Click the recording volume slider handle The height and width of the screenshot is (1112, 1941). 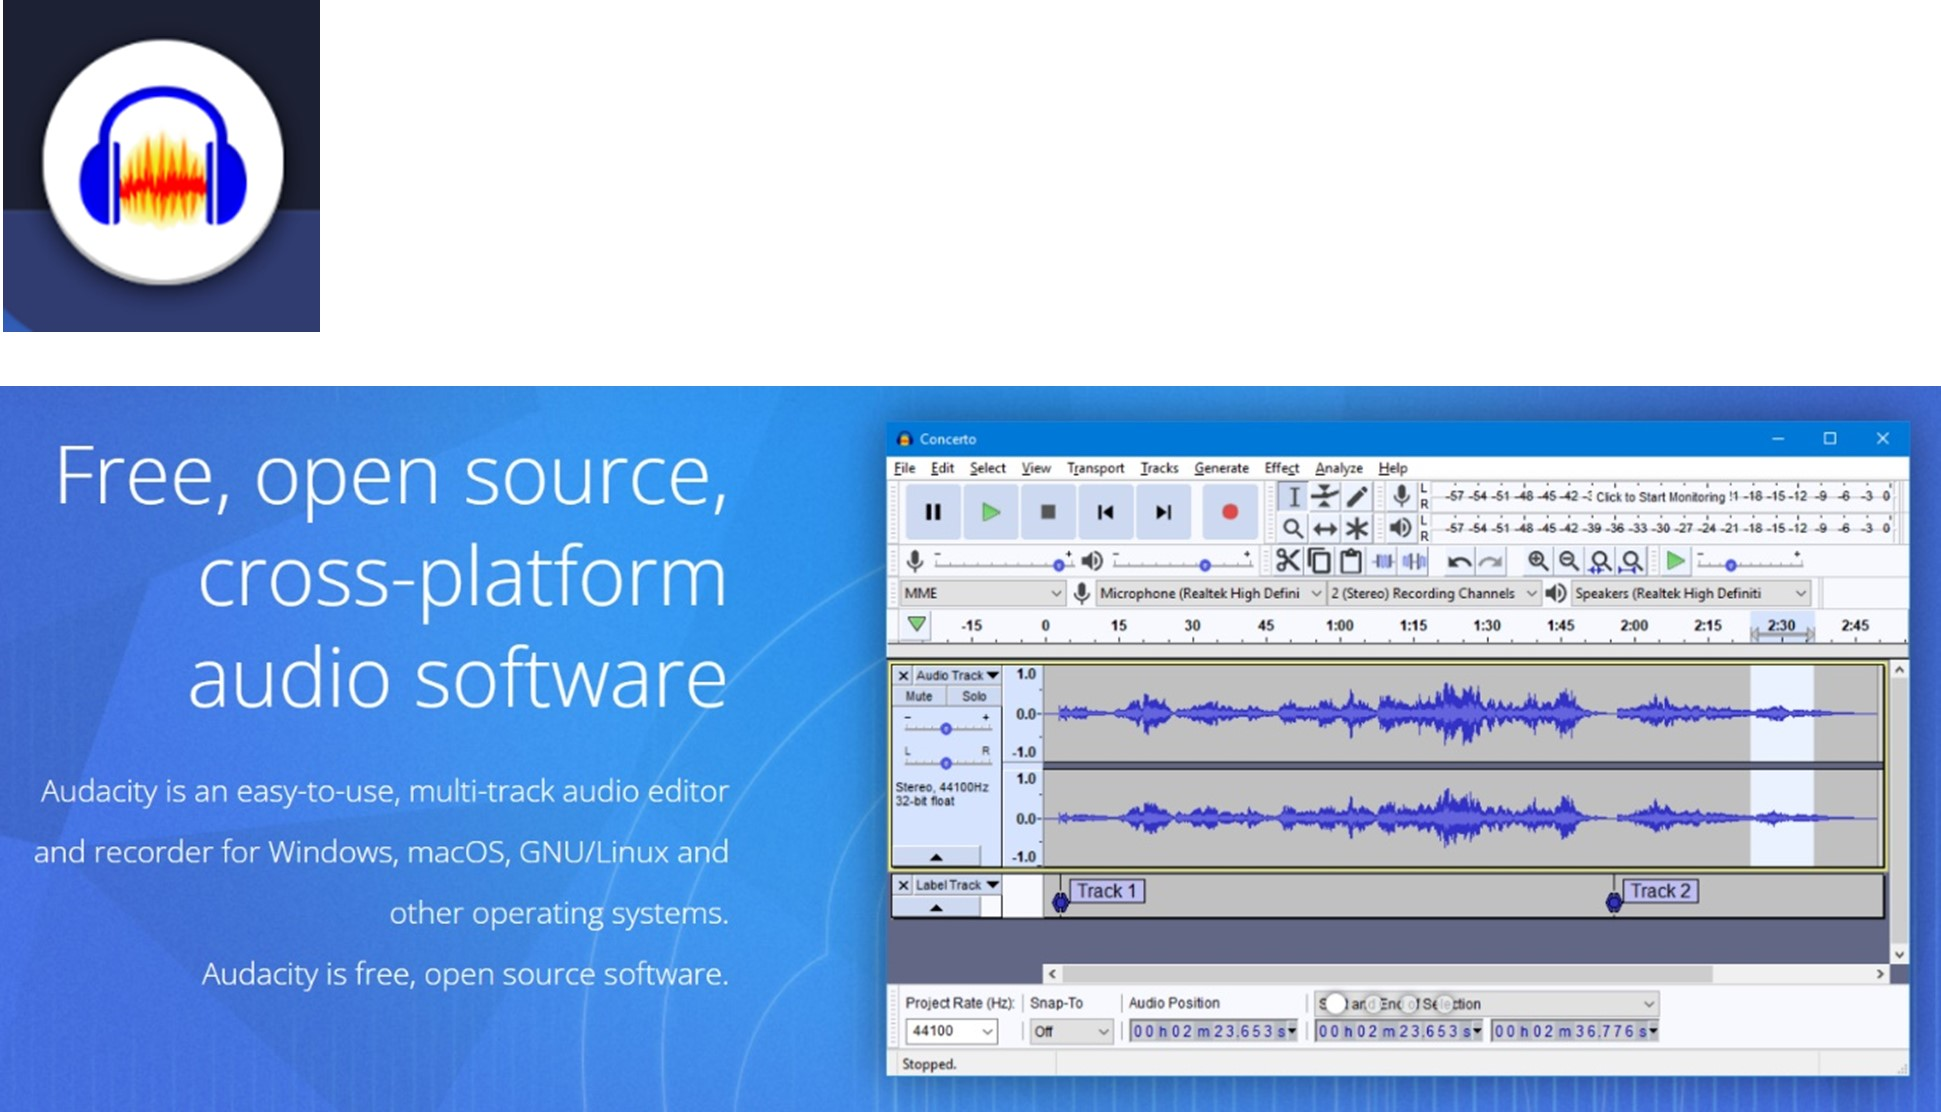(1059, 565)
